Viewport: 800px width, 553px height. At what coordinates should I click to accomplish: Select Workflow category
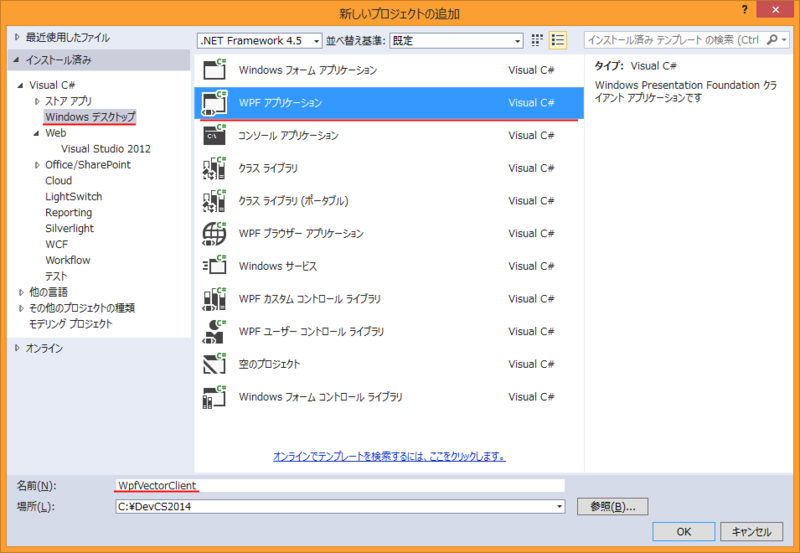(68, 260)
